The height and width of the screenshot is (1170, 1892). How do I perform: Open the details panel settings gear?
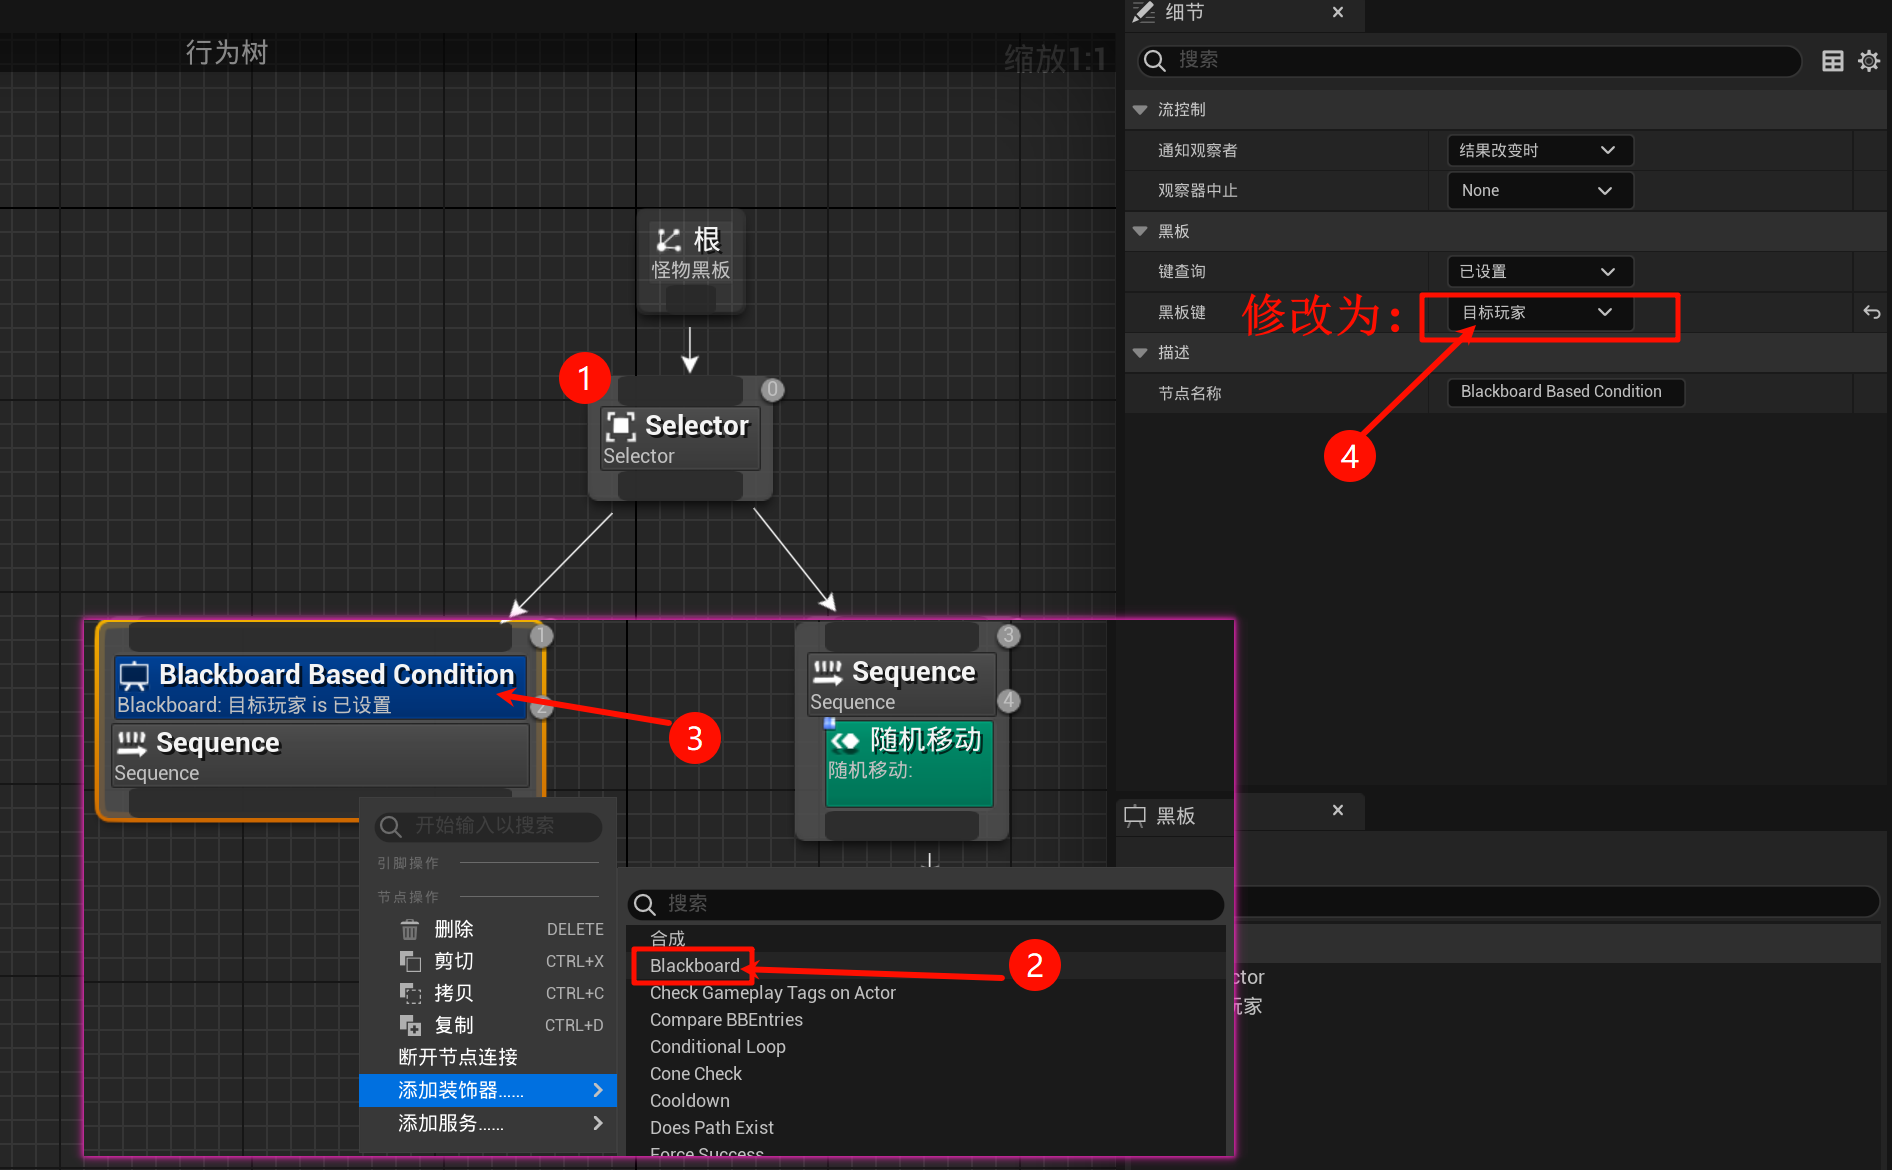coord(1868,61)
